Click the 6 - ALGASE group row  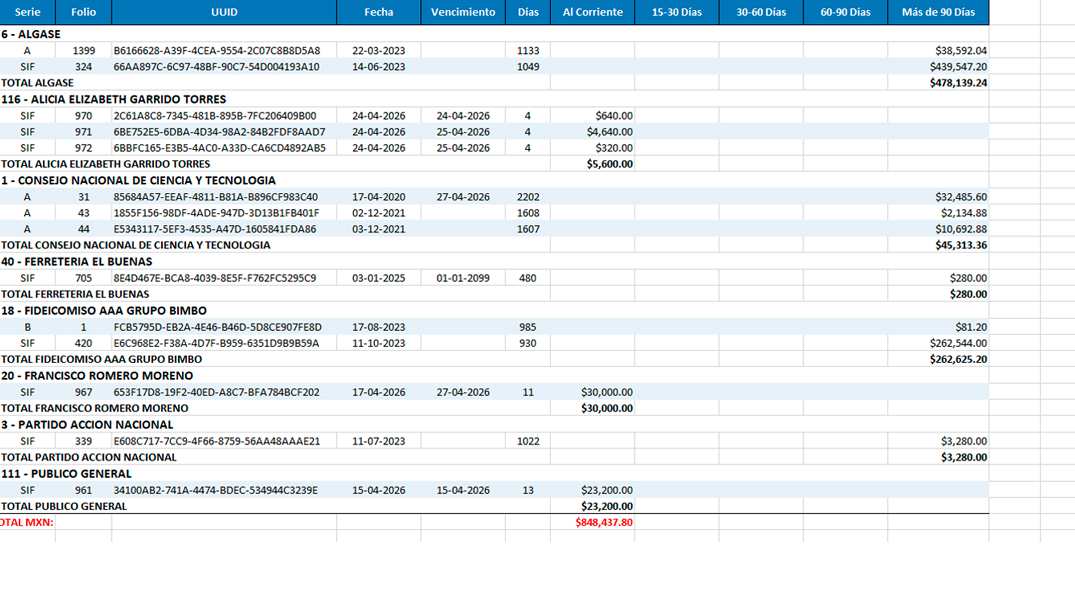(x=31, y=34)
